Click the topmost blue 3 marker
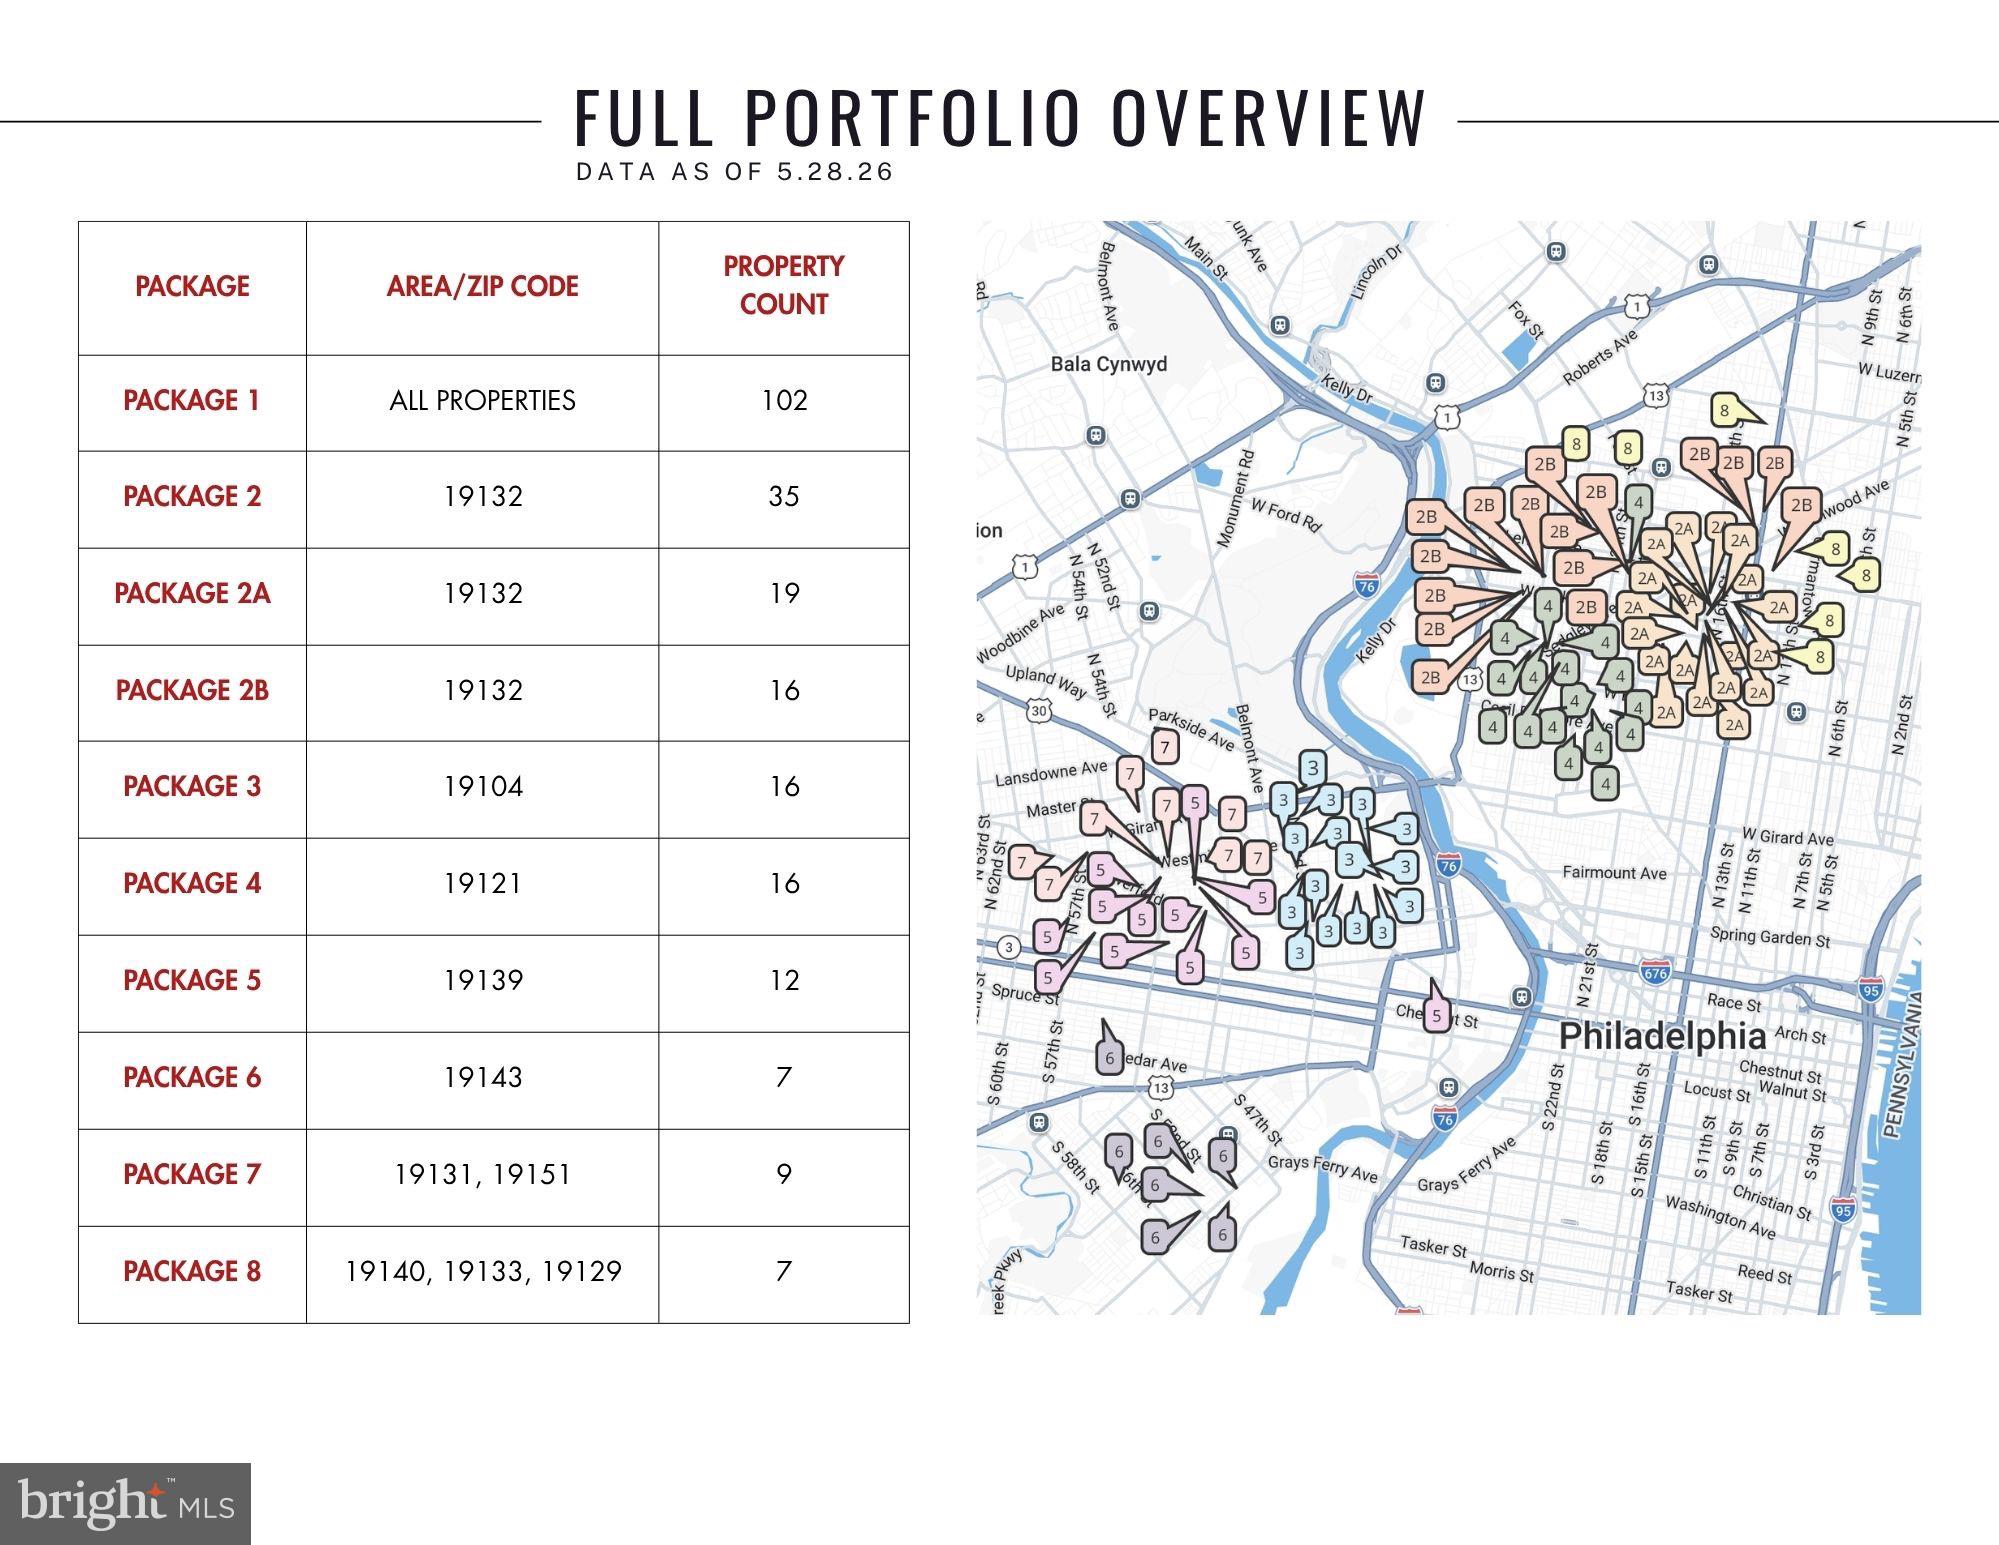The height and width of the screenshot is (1545, 1999). point(1313,768)
